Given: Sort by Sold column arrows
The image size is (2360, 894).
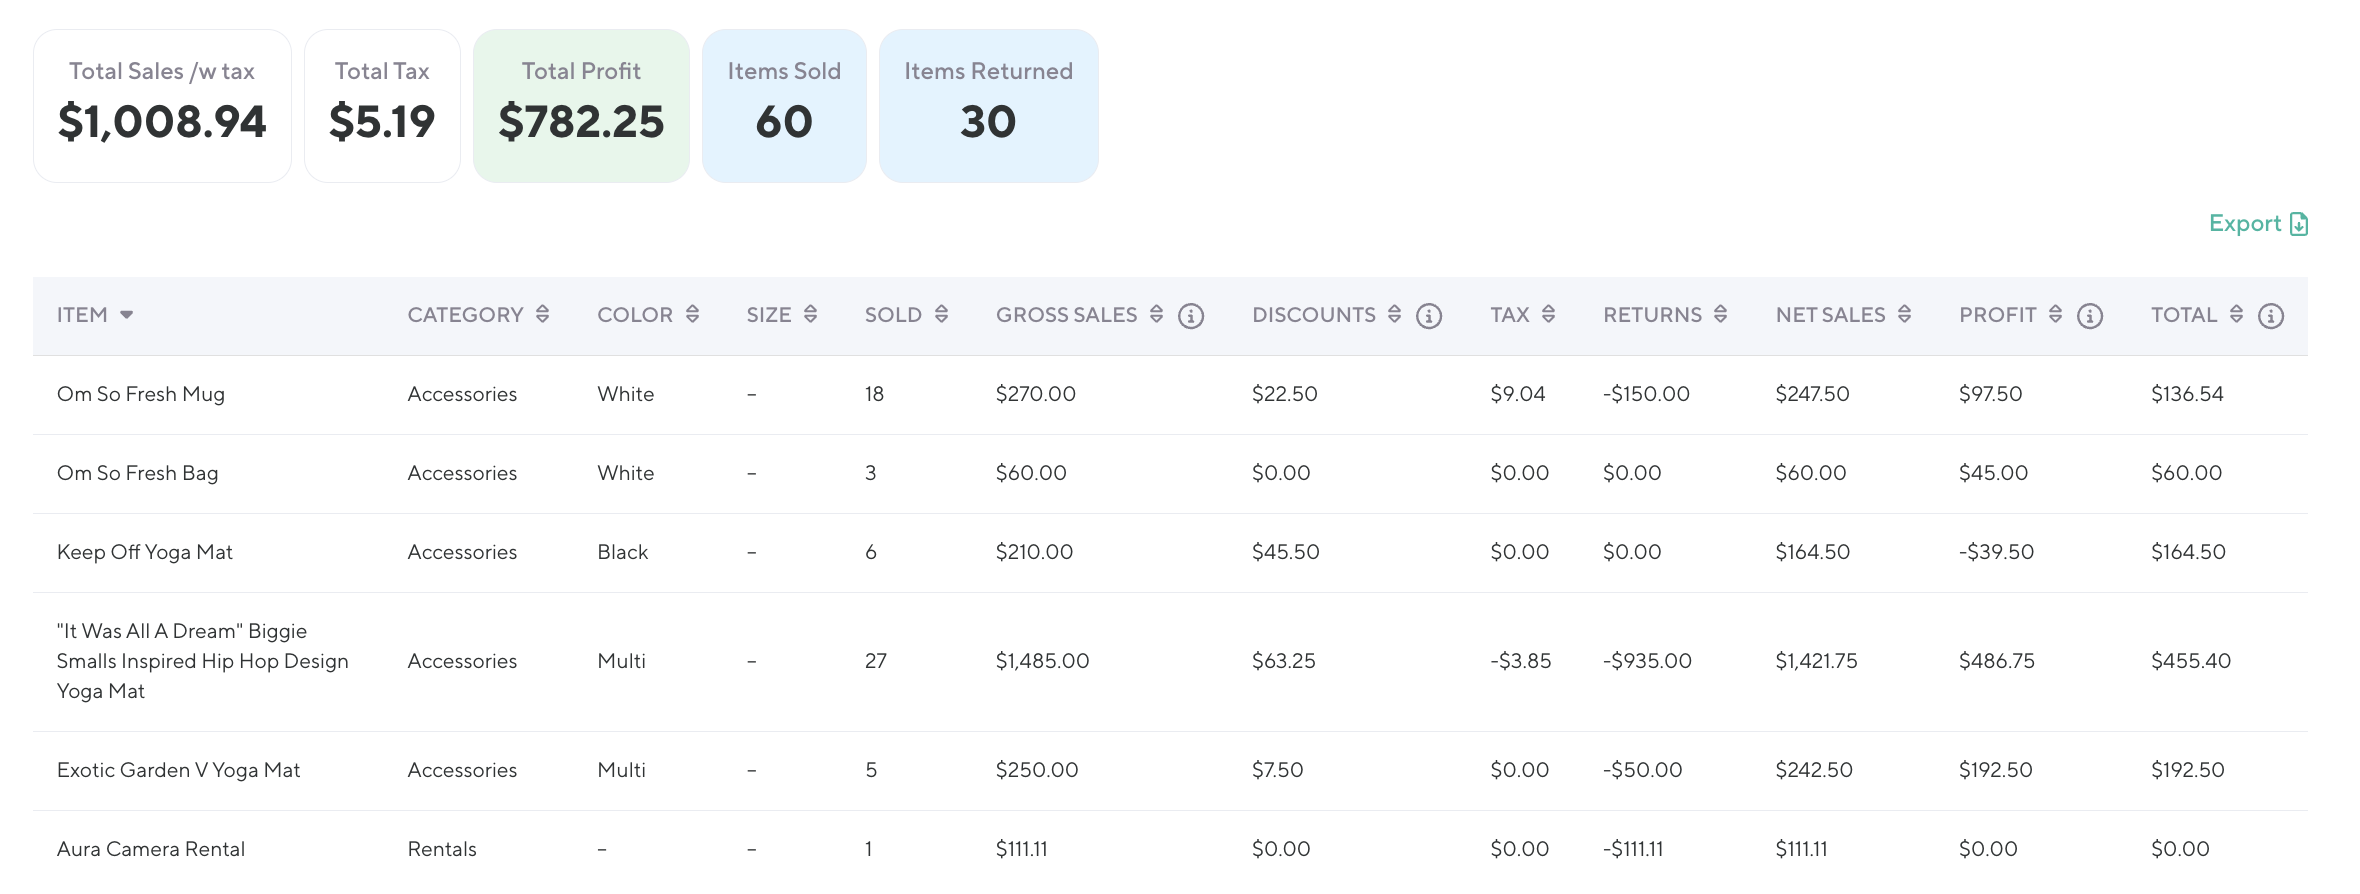Looking at the screenshot, I should pyautogui.click(x=941, y=314).
